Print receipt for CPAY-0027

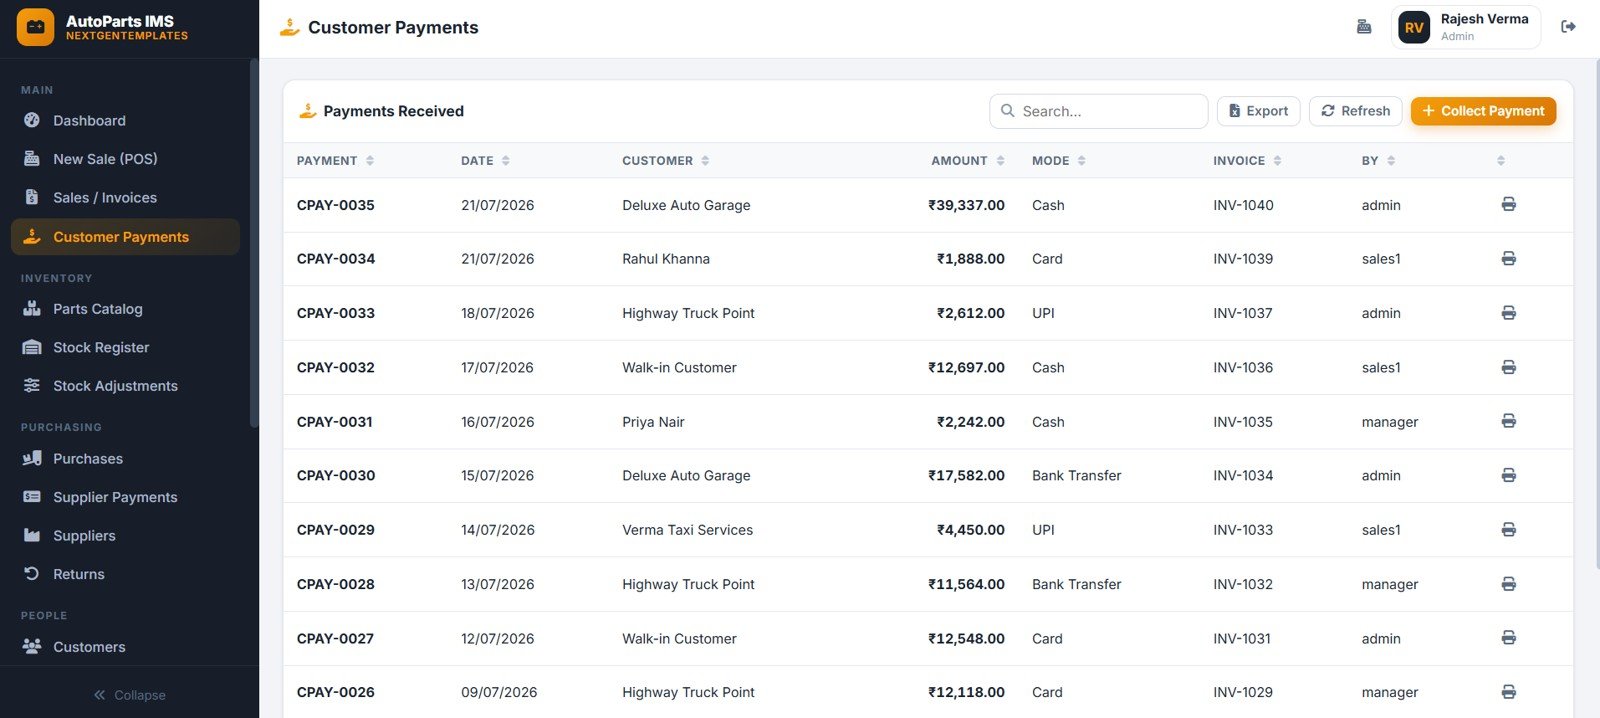click(x=1508, y=638)
